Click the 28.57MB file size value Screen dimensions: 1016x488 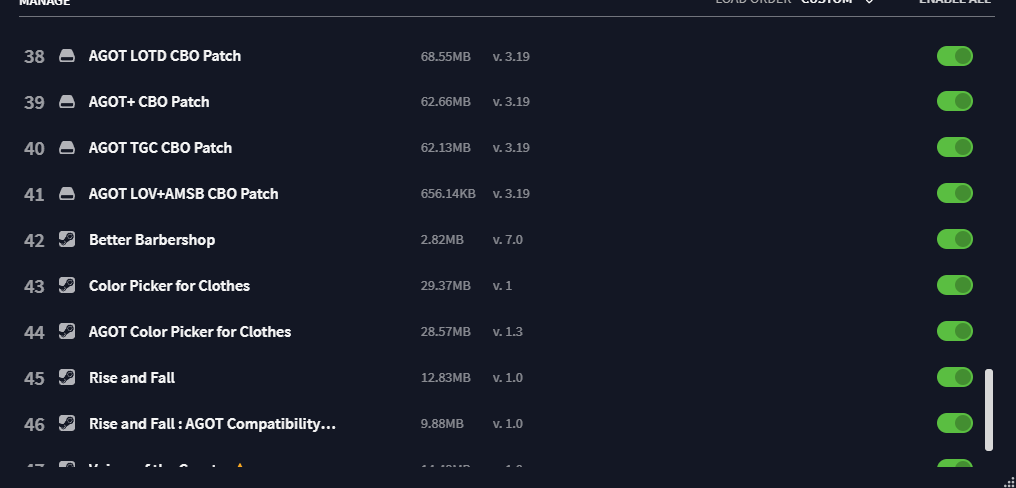446,332
